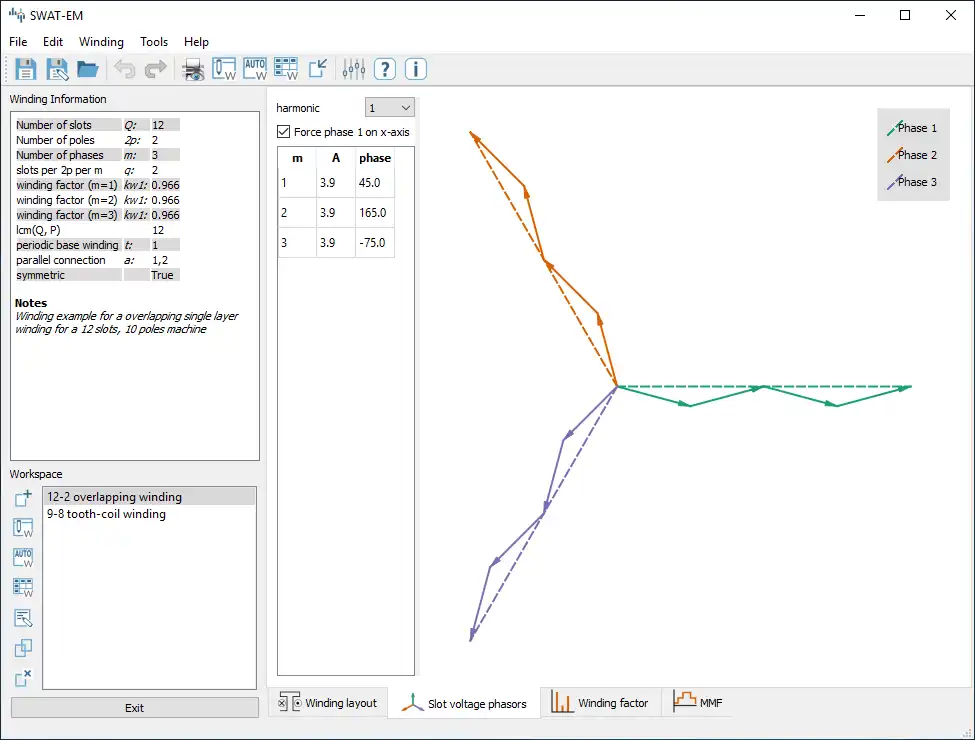The image size is (975, 740).
Task: Click the AUTO winding generator toolbar icon
Action: point(255,69)
